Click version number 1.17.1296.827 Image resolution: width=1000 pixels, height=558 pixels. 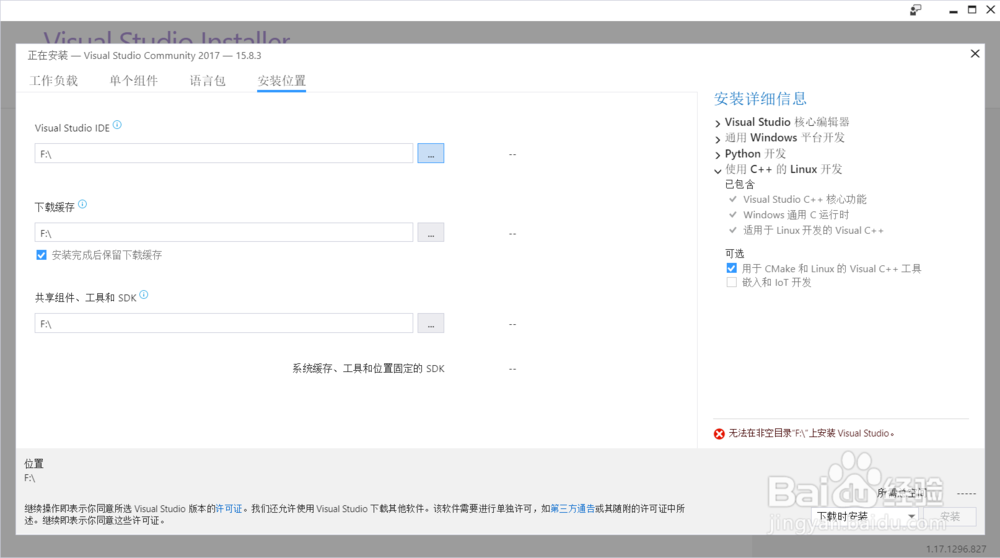coord(956,549)
